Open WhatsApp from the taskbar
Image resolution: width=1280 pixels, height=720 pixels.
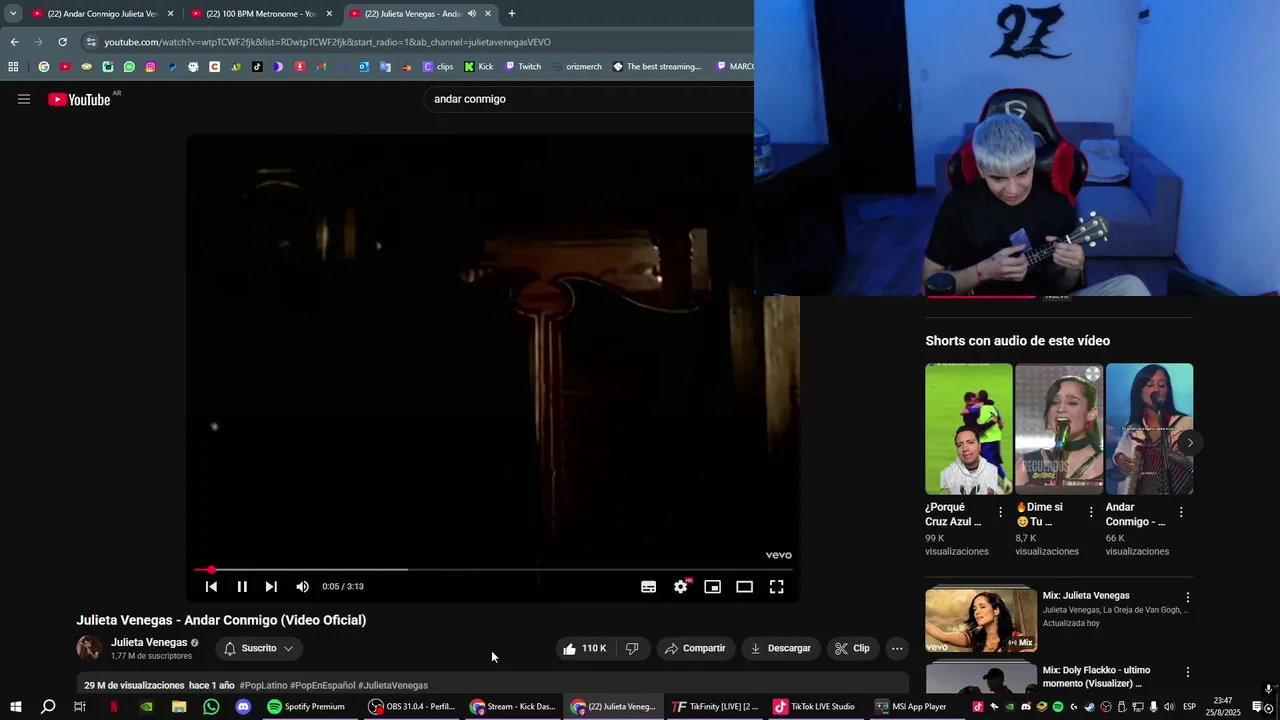pyautogui.click(x=211, y=707)
